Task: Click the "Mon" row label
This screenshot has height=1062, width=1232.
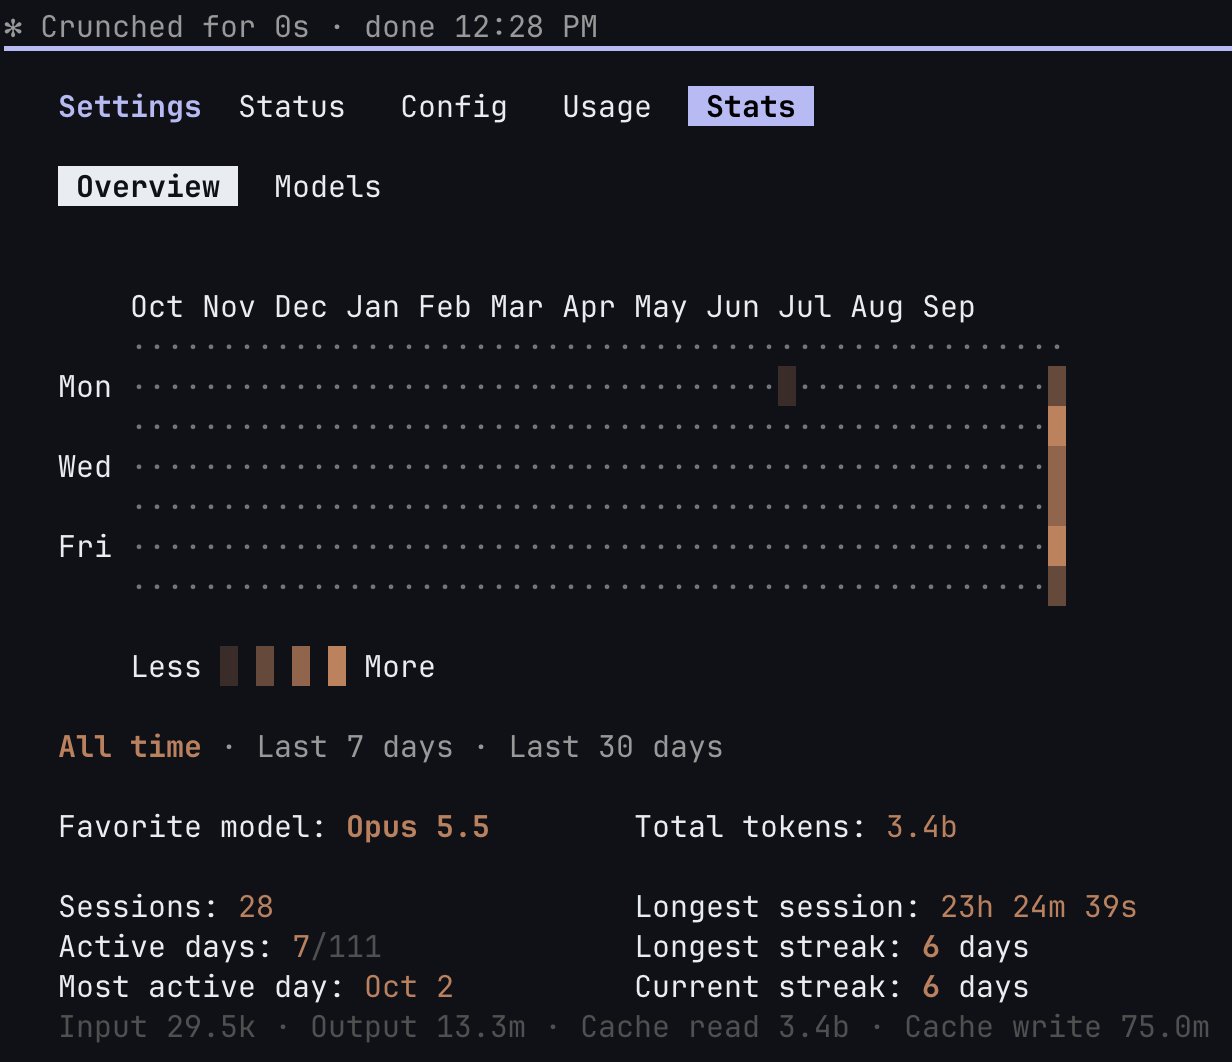Action: 85,387
